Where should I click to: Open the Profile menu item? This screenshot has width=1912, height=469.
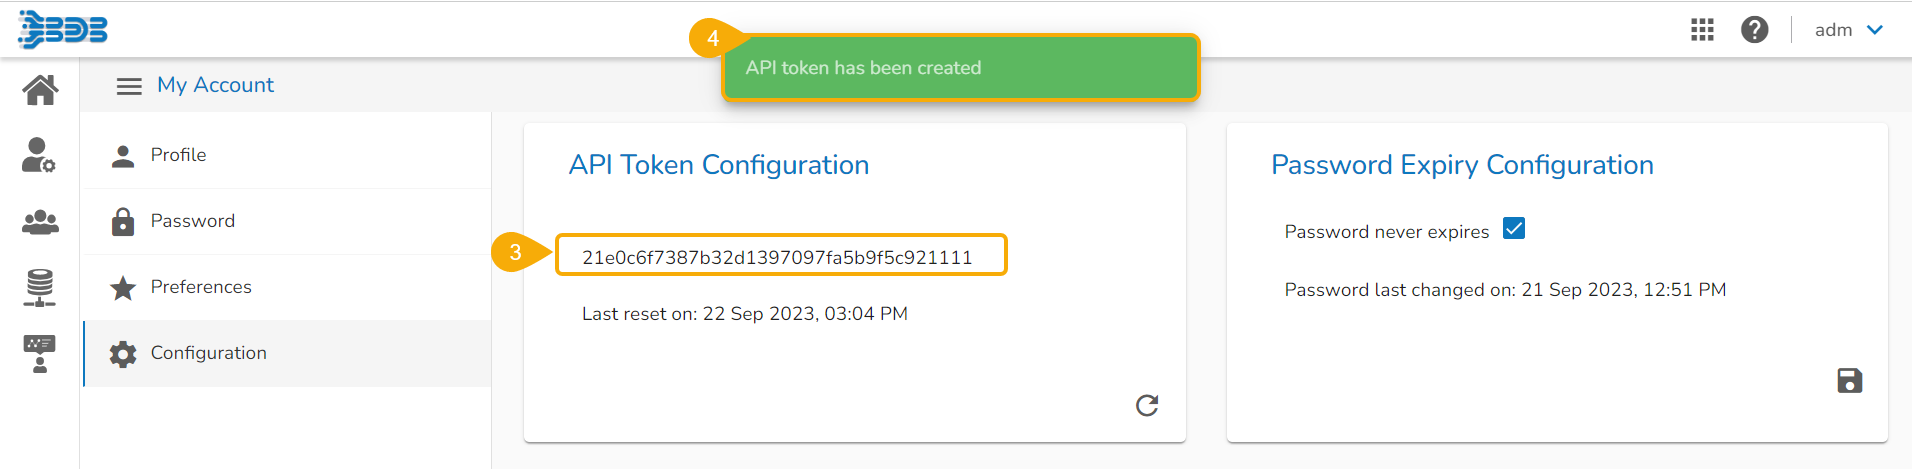[x=178, y=155]
